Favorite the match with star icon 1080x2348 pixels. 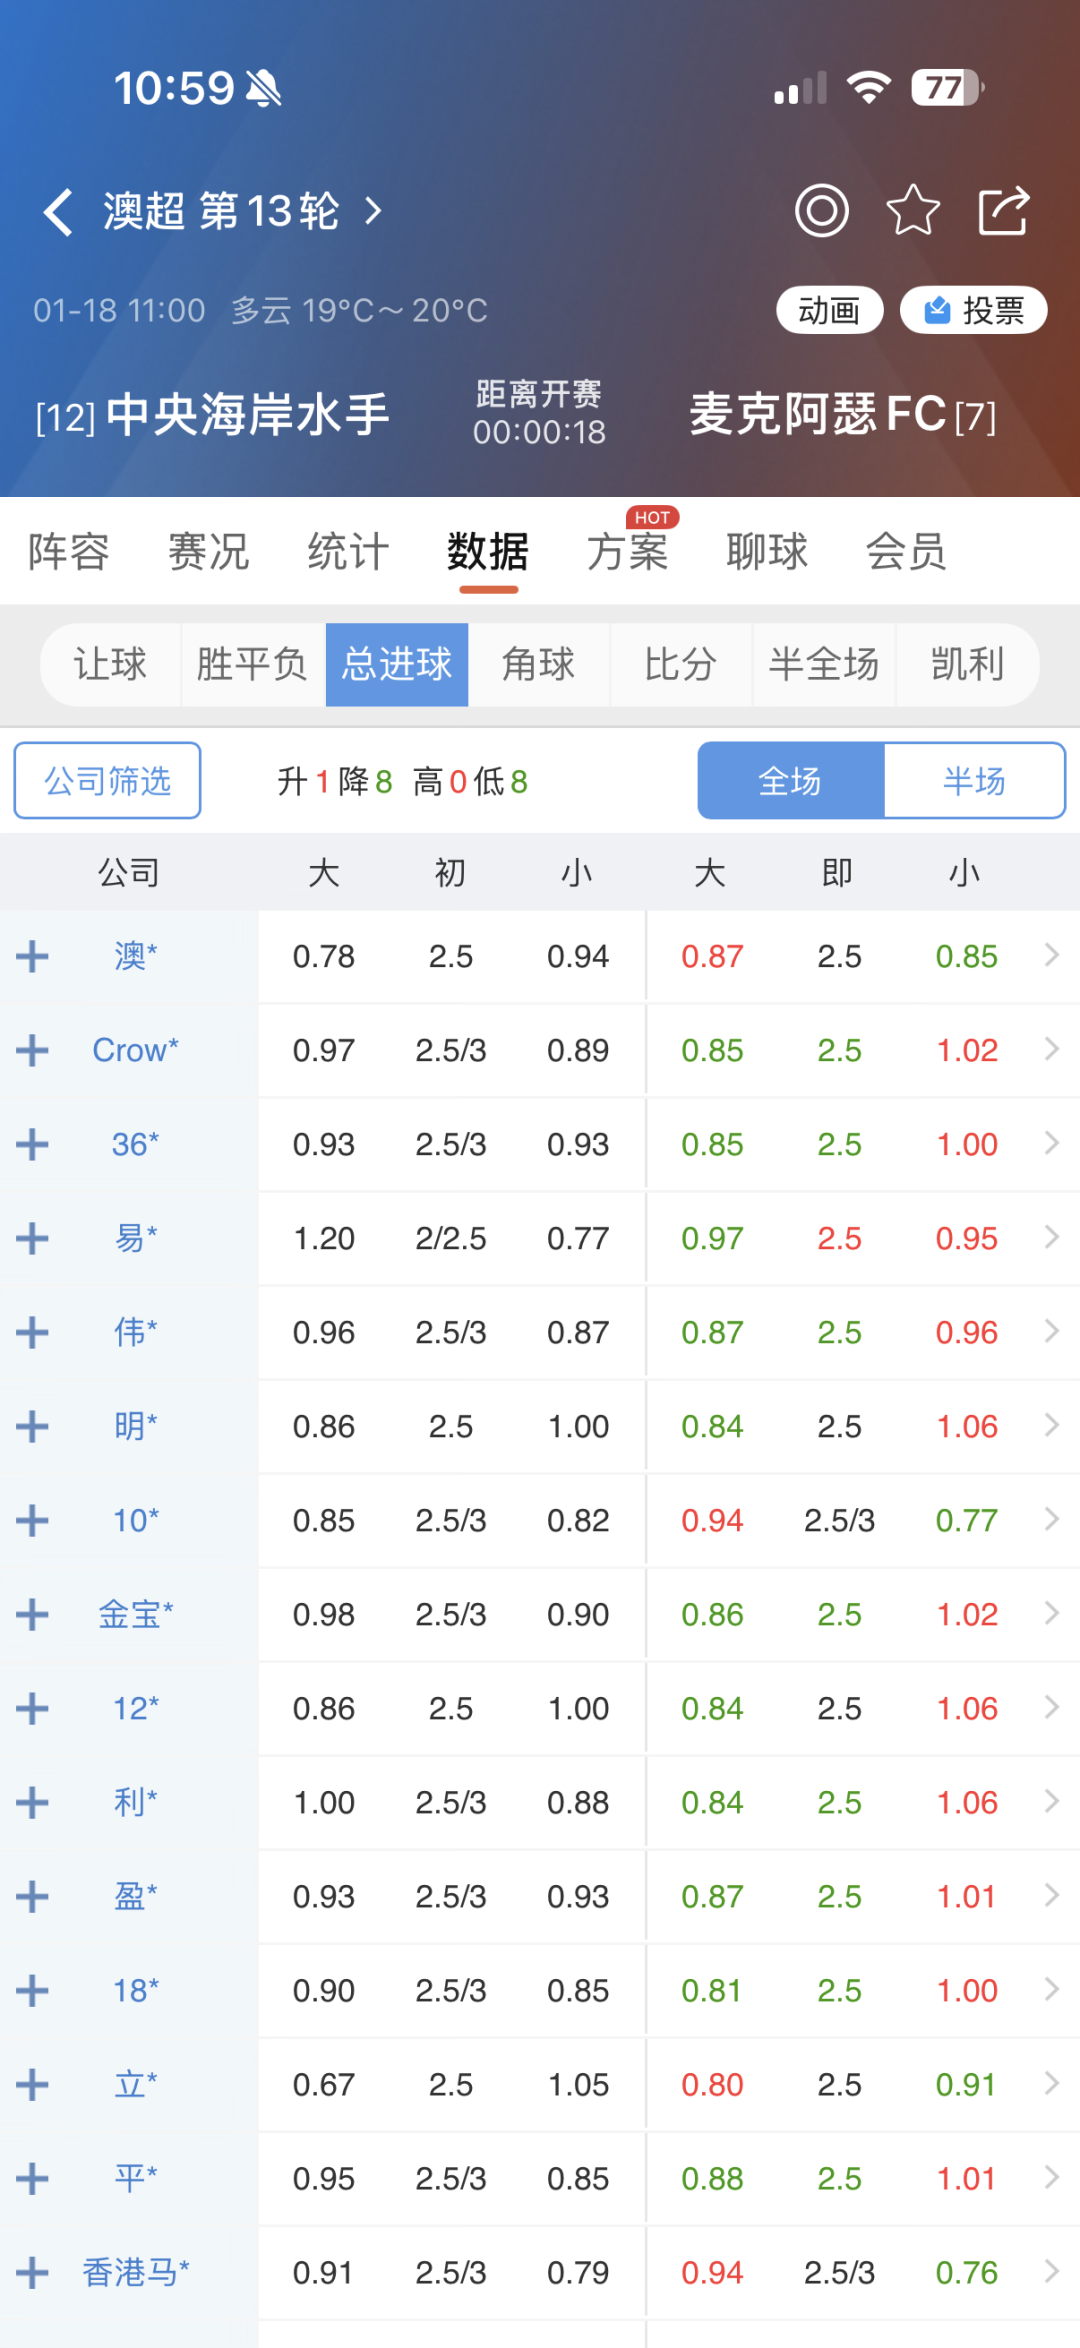pyautogui.click(x=912, y=211)
